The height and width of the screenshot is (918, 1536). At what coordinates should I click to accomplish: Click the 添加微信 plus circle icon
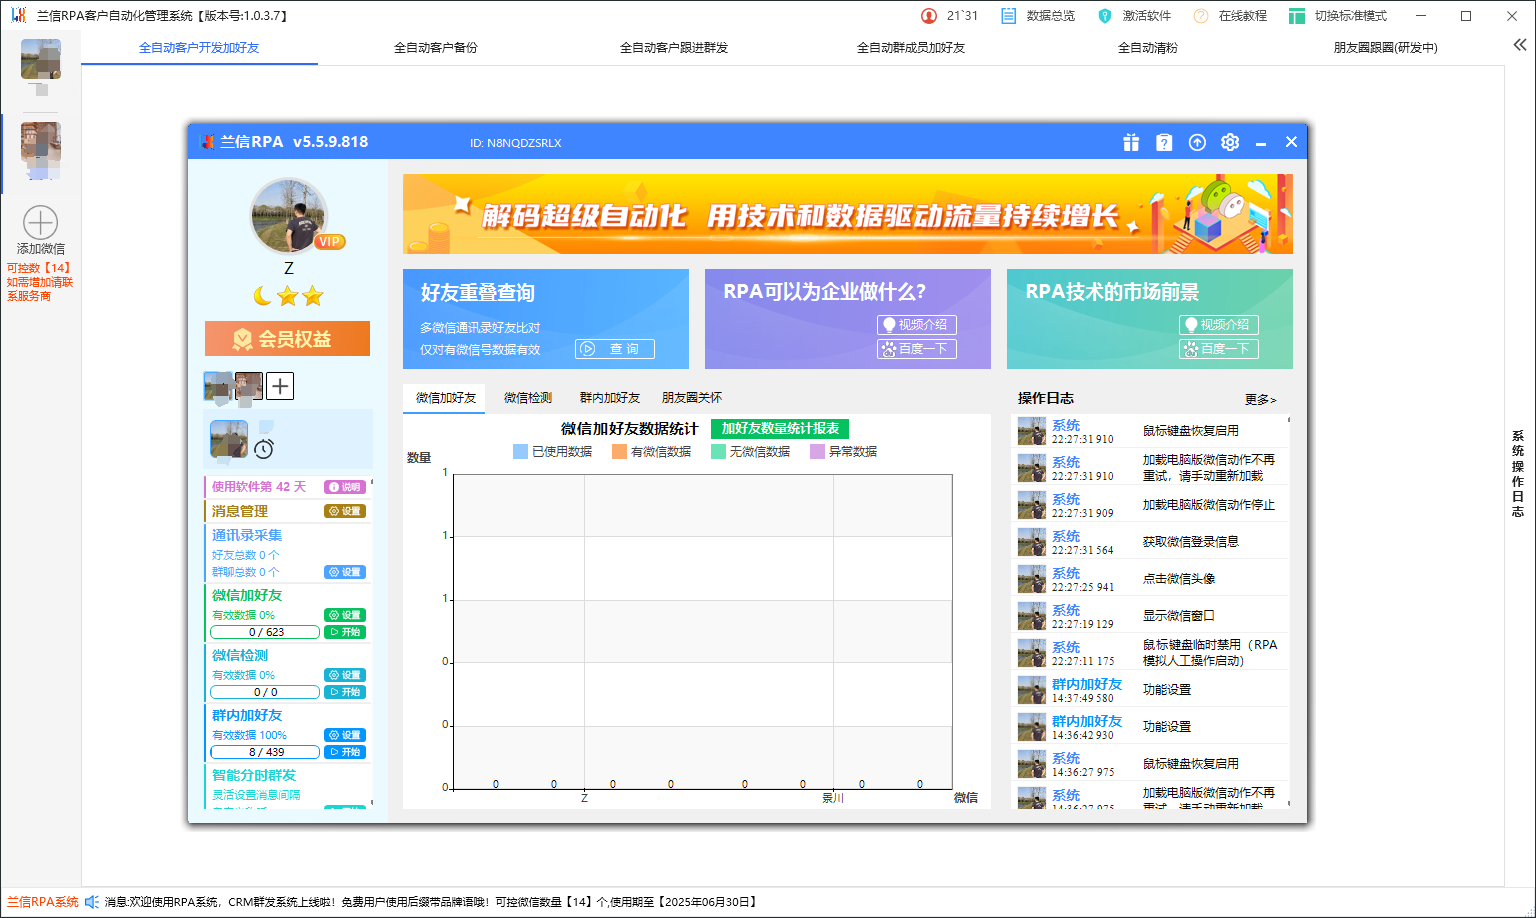pyautogui.click(x=41, y=223)
